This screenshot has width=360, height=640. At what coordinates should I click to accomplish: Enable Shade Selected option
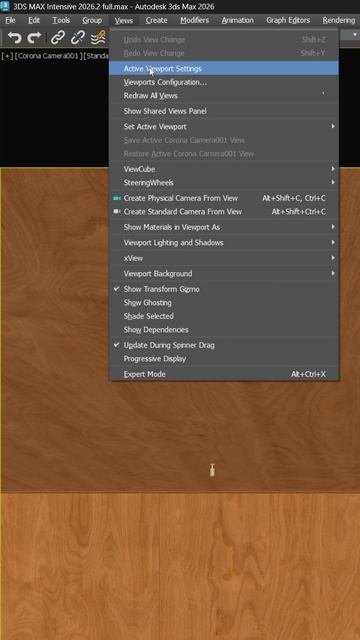tap(224, 316)
